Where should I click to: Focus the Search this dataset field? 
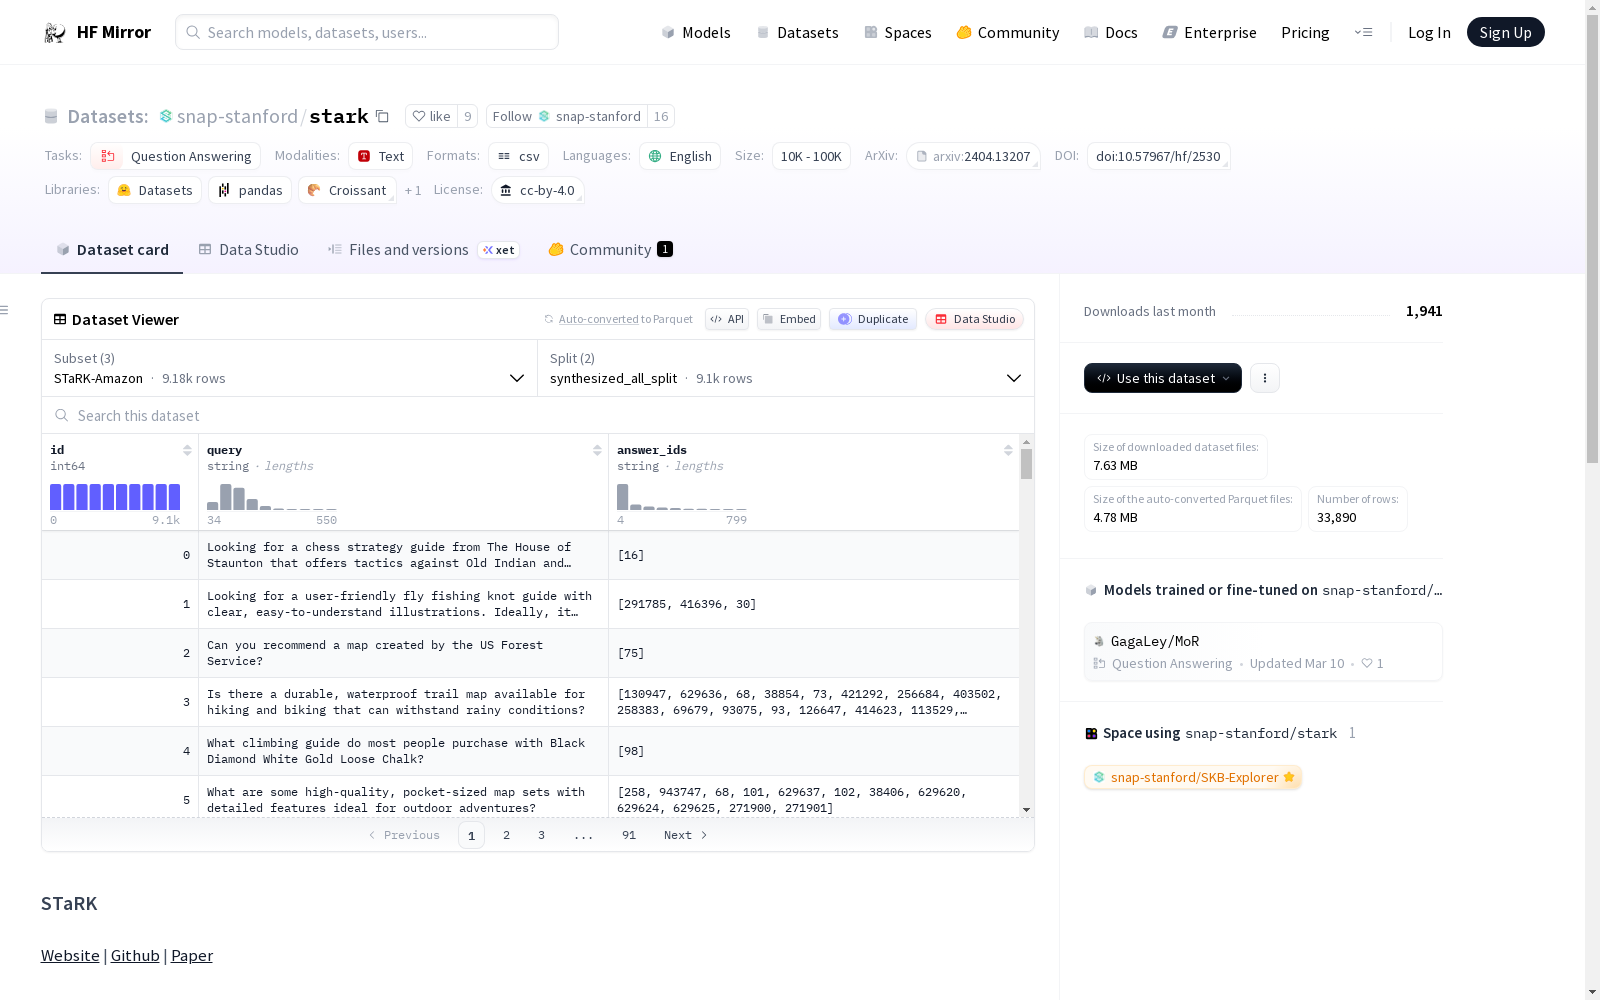pos(538,415)
